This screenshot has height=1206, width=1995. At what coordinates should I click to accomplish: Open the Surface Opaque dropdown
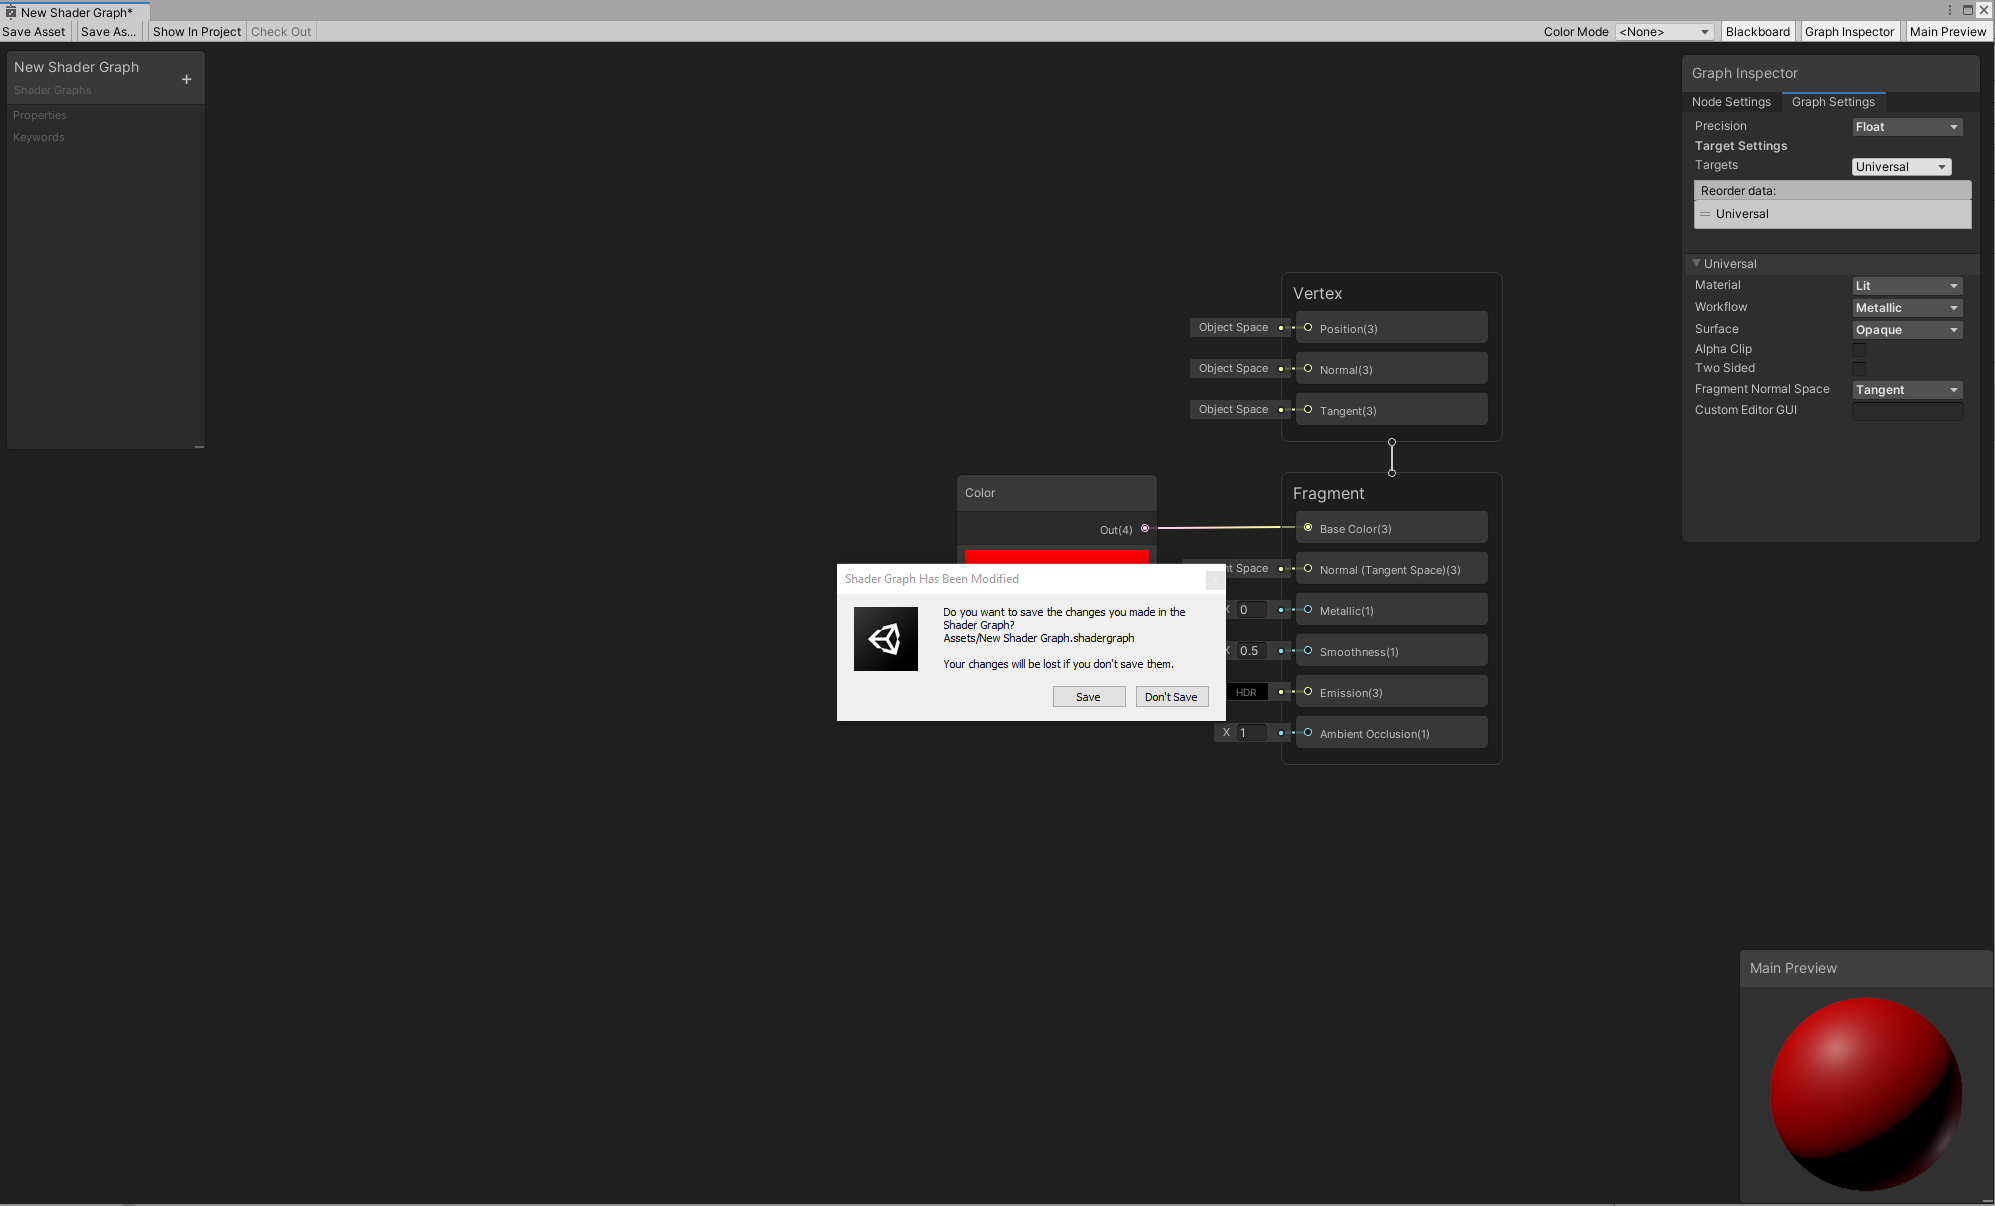coord(1907,330)
